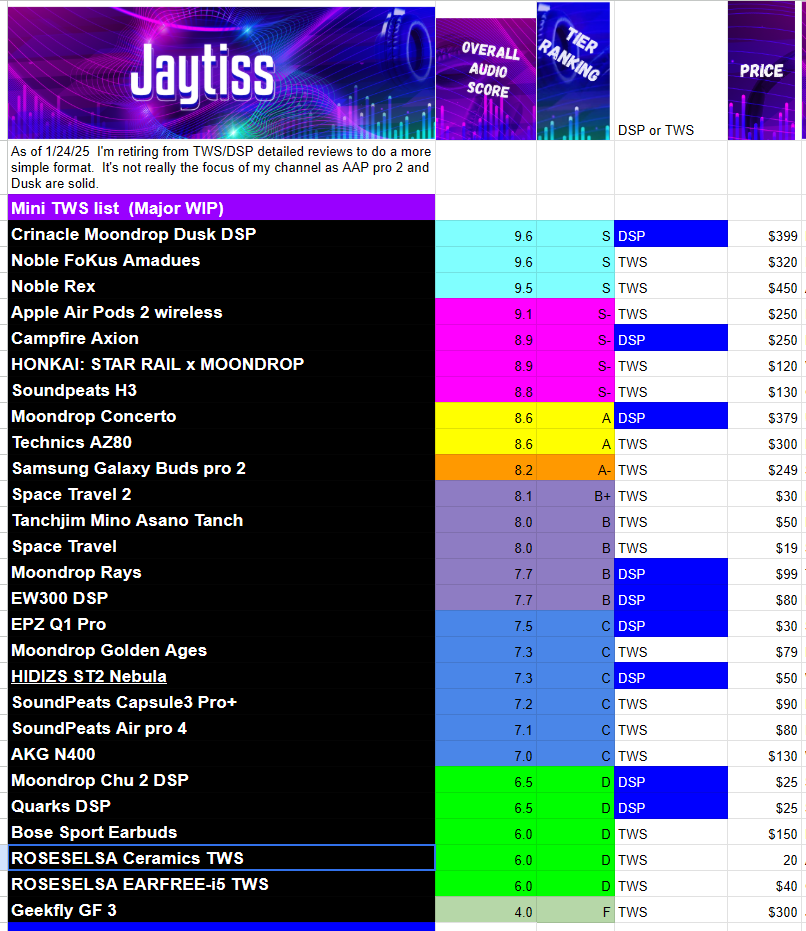Click the $450 price cell

(765, 286)
